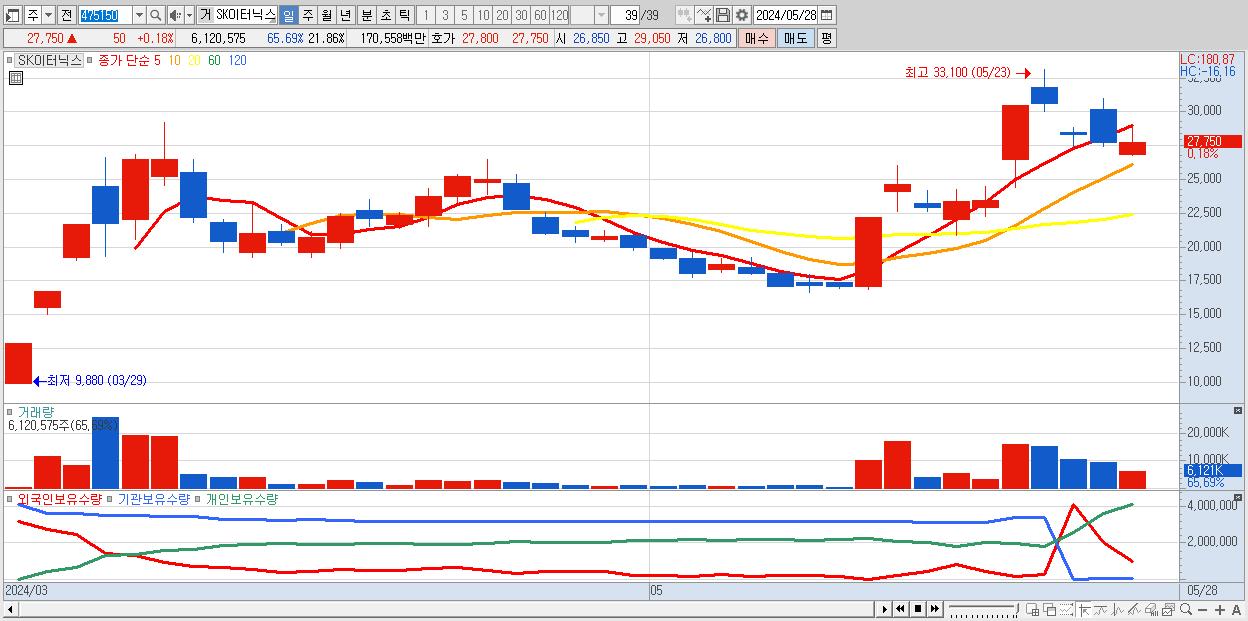Image resolution: width=1248 pixels, height=621 pixels.
Task: Toggle the box before the 기관보유수량 legend
Action: click(x=111, y=498)
